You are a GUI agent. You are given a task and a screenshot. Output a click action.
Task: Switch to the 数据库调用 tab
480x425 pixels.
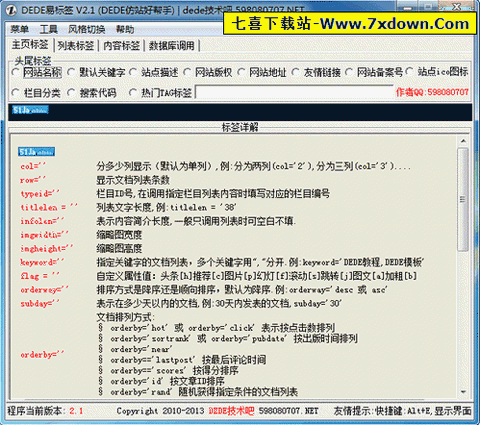tap(171, 46)
